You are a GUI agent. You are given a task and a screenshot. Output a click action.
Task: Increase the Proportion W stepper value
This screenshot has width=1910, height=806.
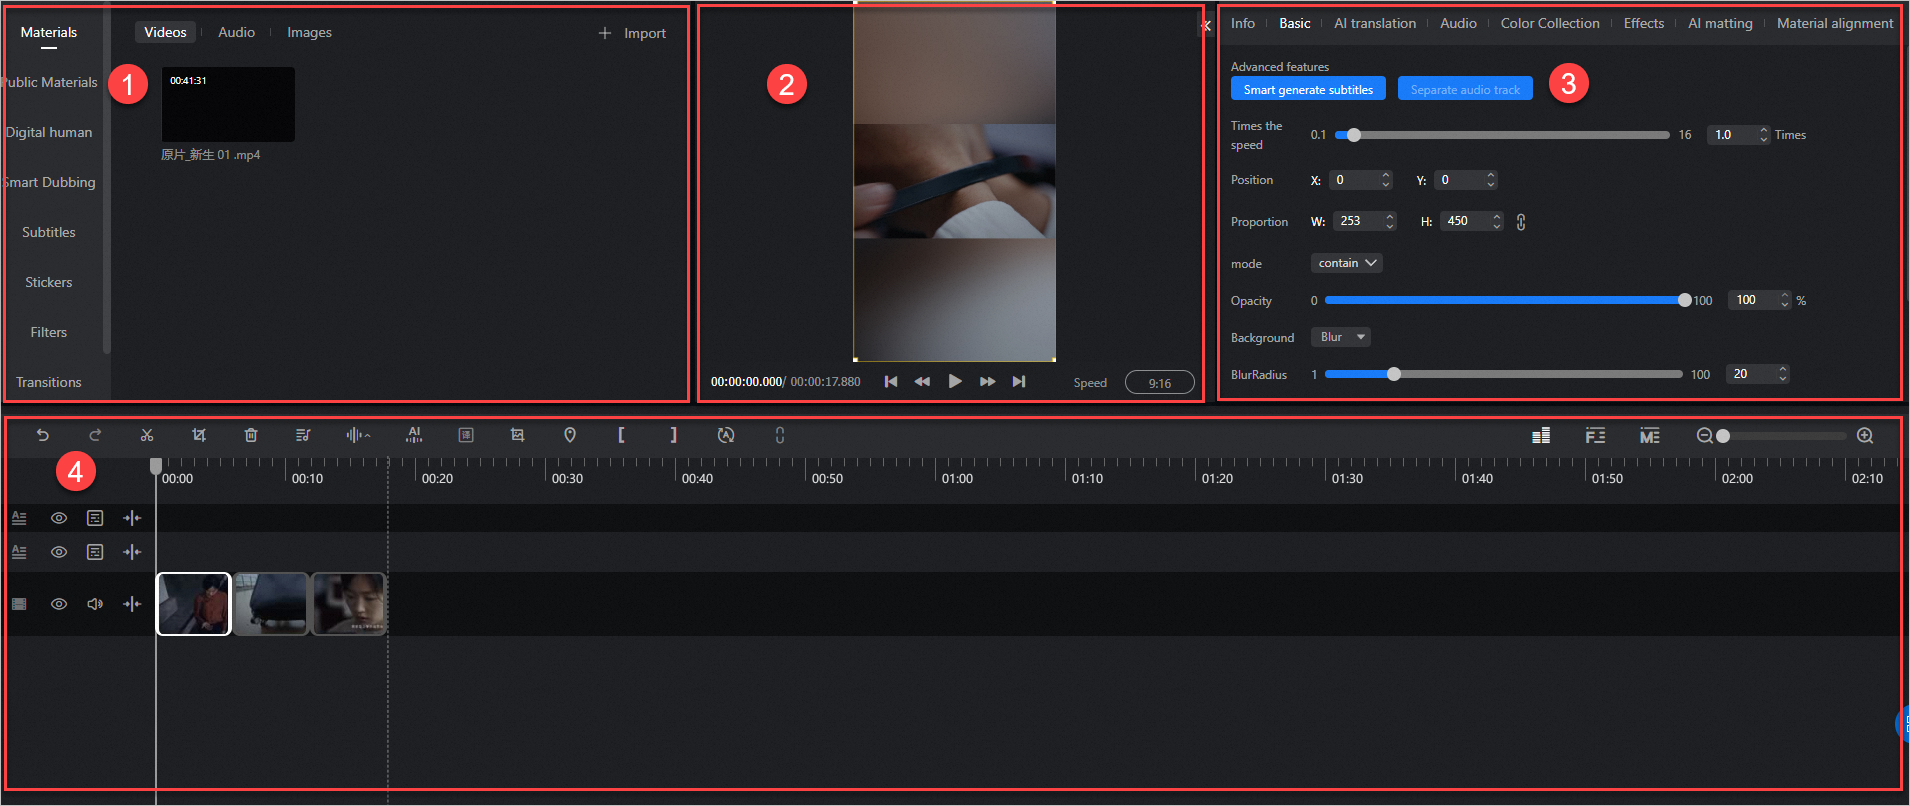[x=1390, y=216]
